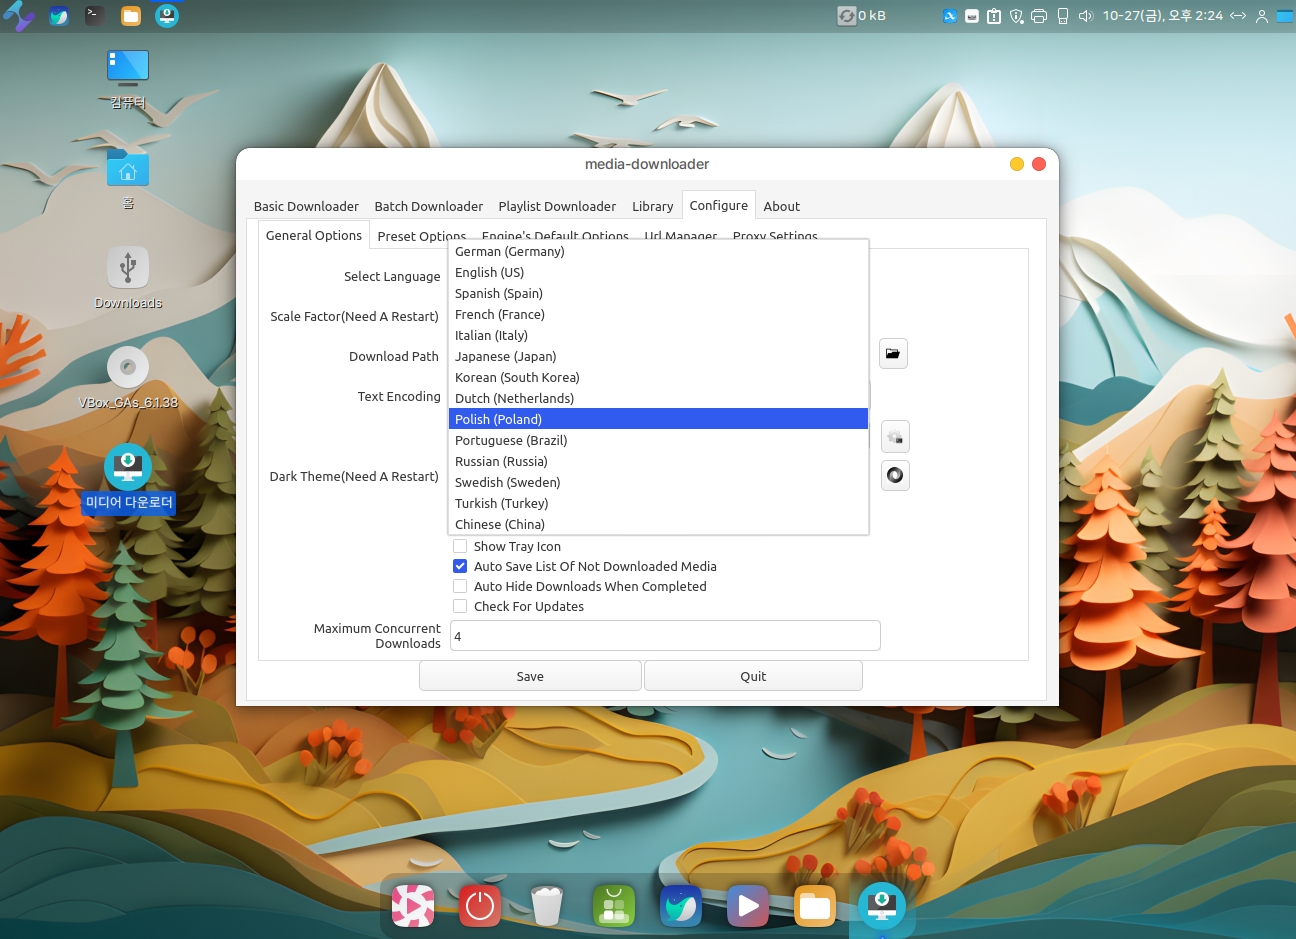The width and height of the screenshot is (1296, 939).
Task: Open the Downloads USB desktop icon
Action: click(x=128, y=268)
